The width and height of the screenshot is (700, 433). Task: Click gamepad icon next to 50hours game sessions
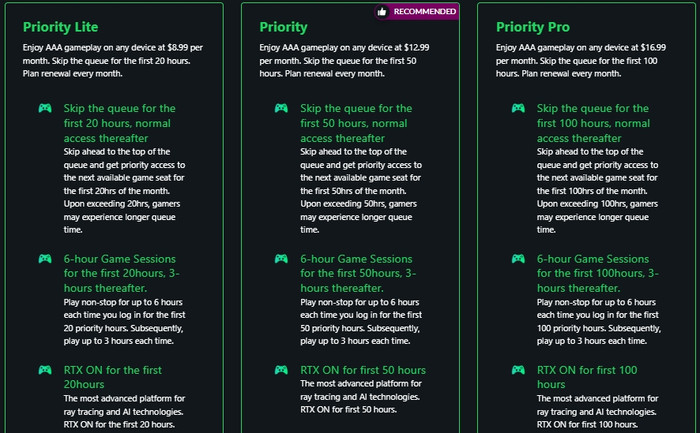[x=281, y=258]
